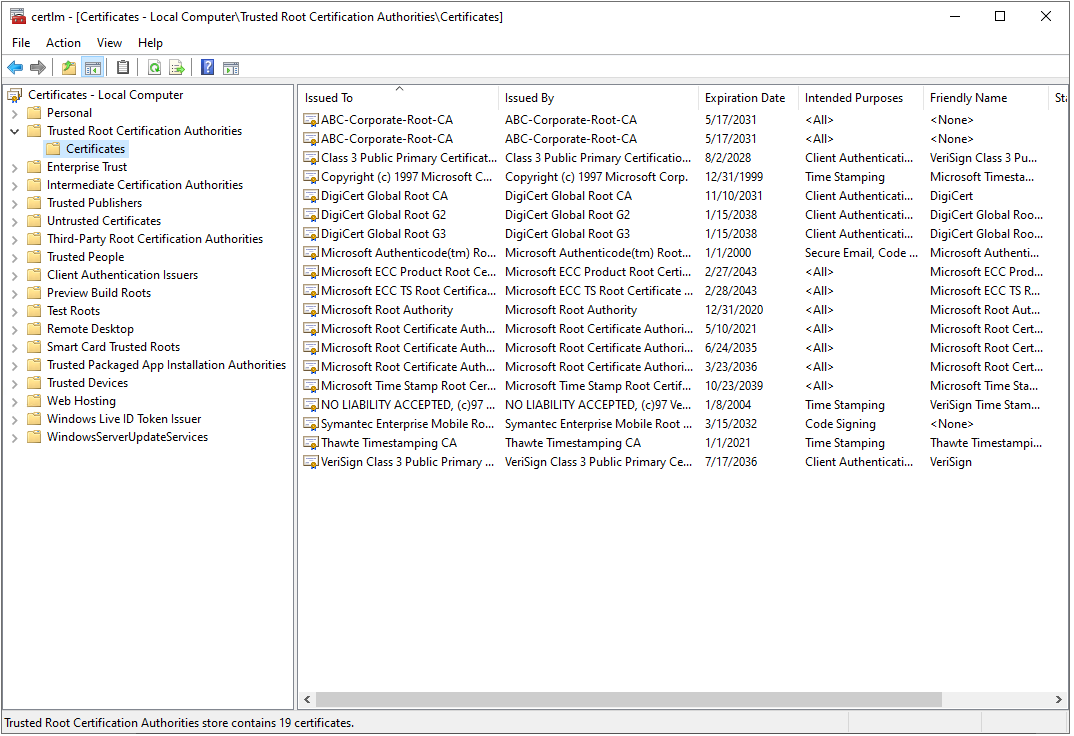Select the VeriSign Class 3 Public Primary certificate
Viewport: 1074px width, 736px height.
click(x=407, y=462)
